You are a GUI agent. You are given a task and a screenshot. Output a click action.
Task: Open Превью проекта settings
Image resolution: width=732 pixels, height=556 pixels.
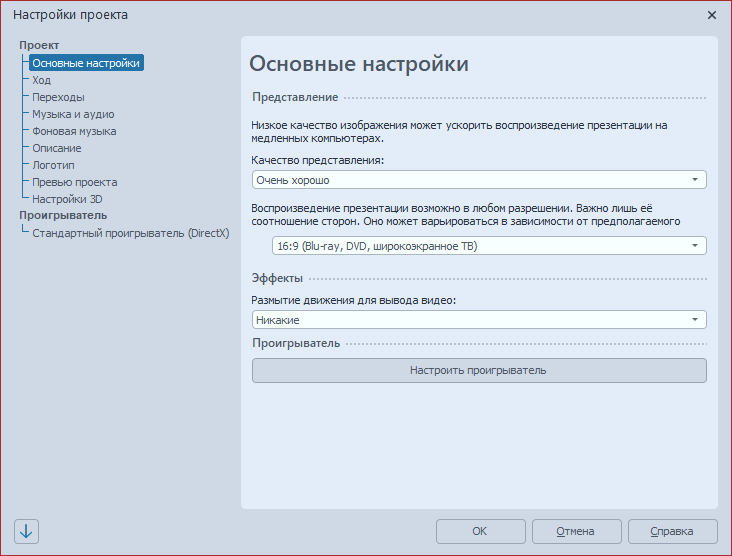click(75, 182)
